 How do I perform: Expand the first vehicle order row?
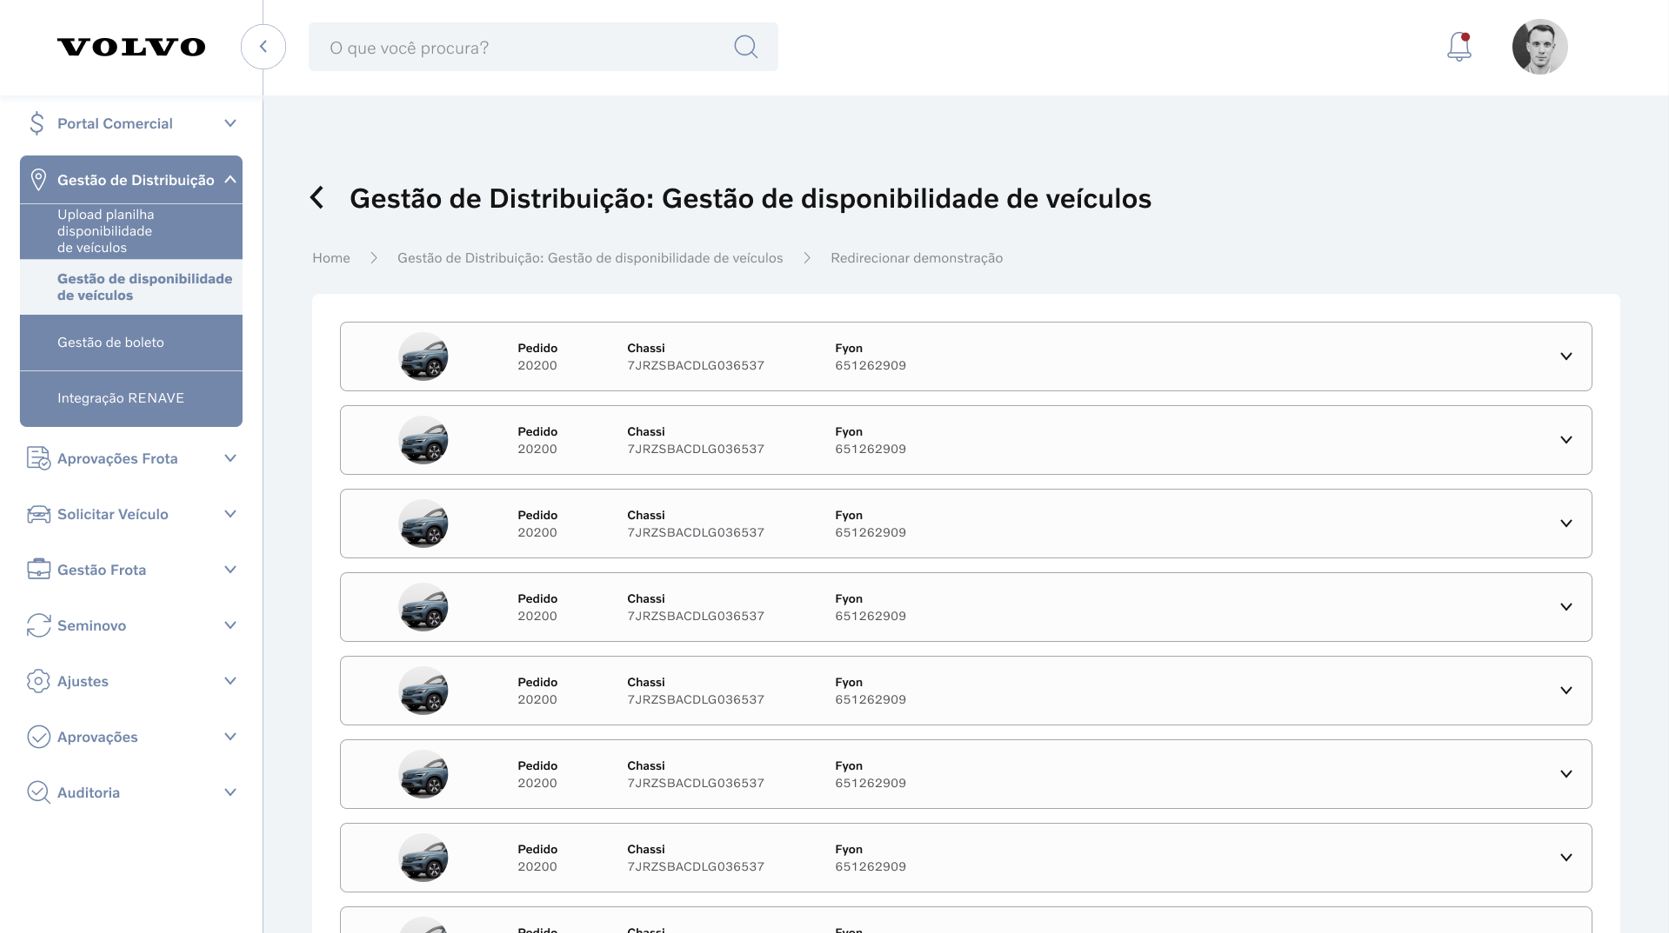tap(1565, 357)
